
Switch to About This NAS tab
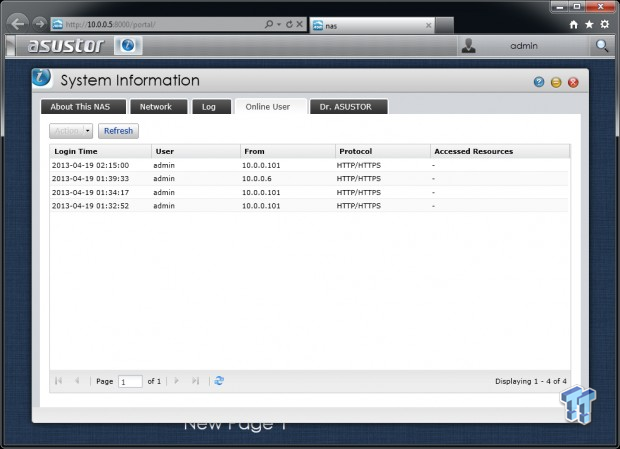tap(83, 107)
